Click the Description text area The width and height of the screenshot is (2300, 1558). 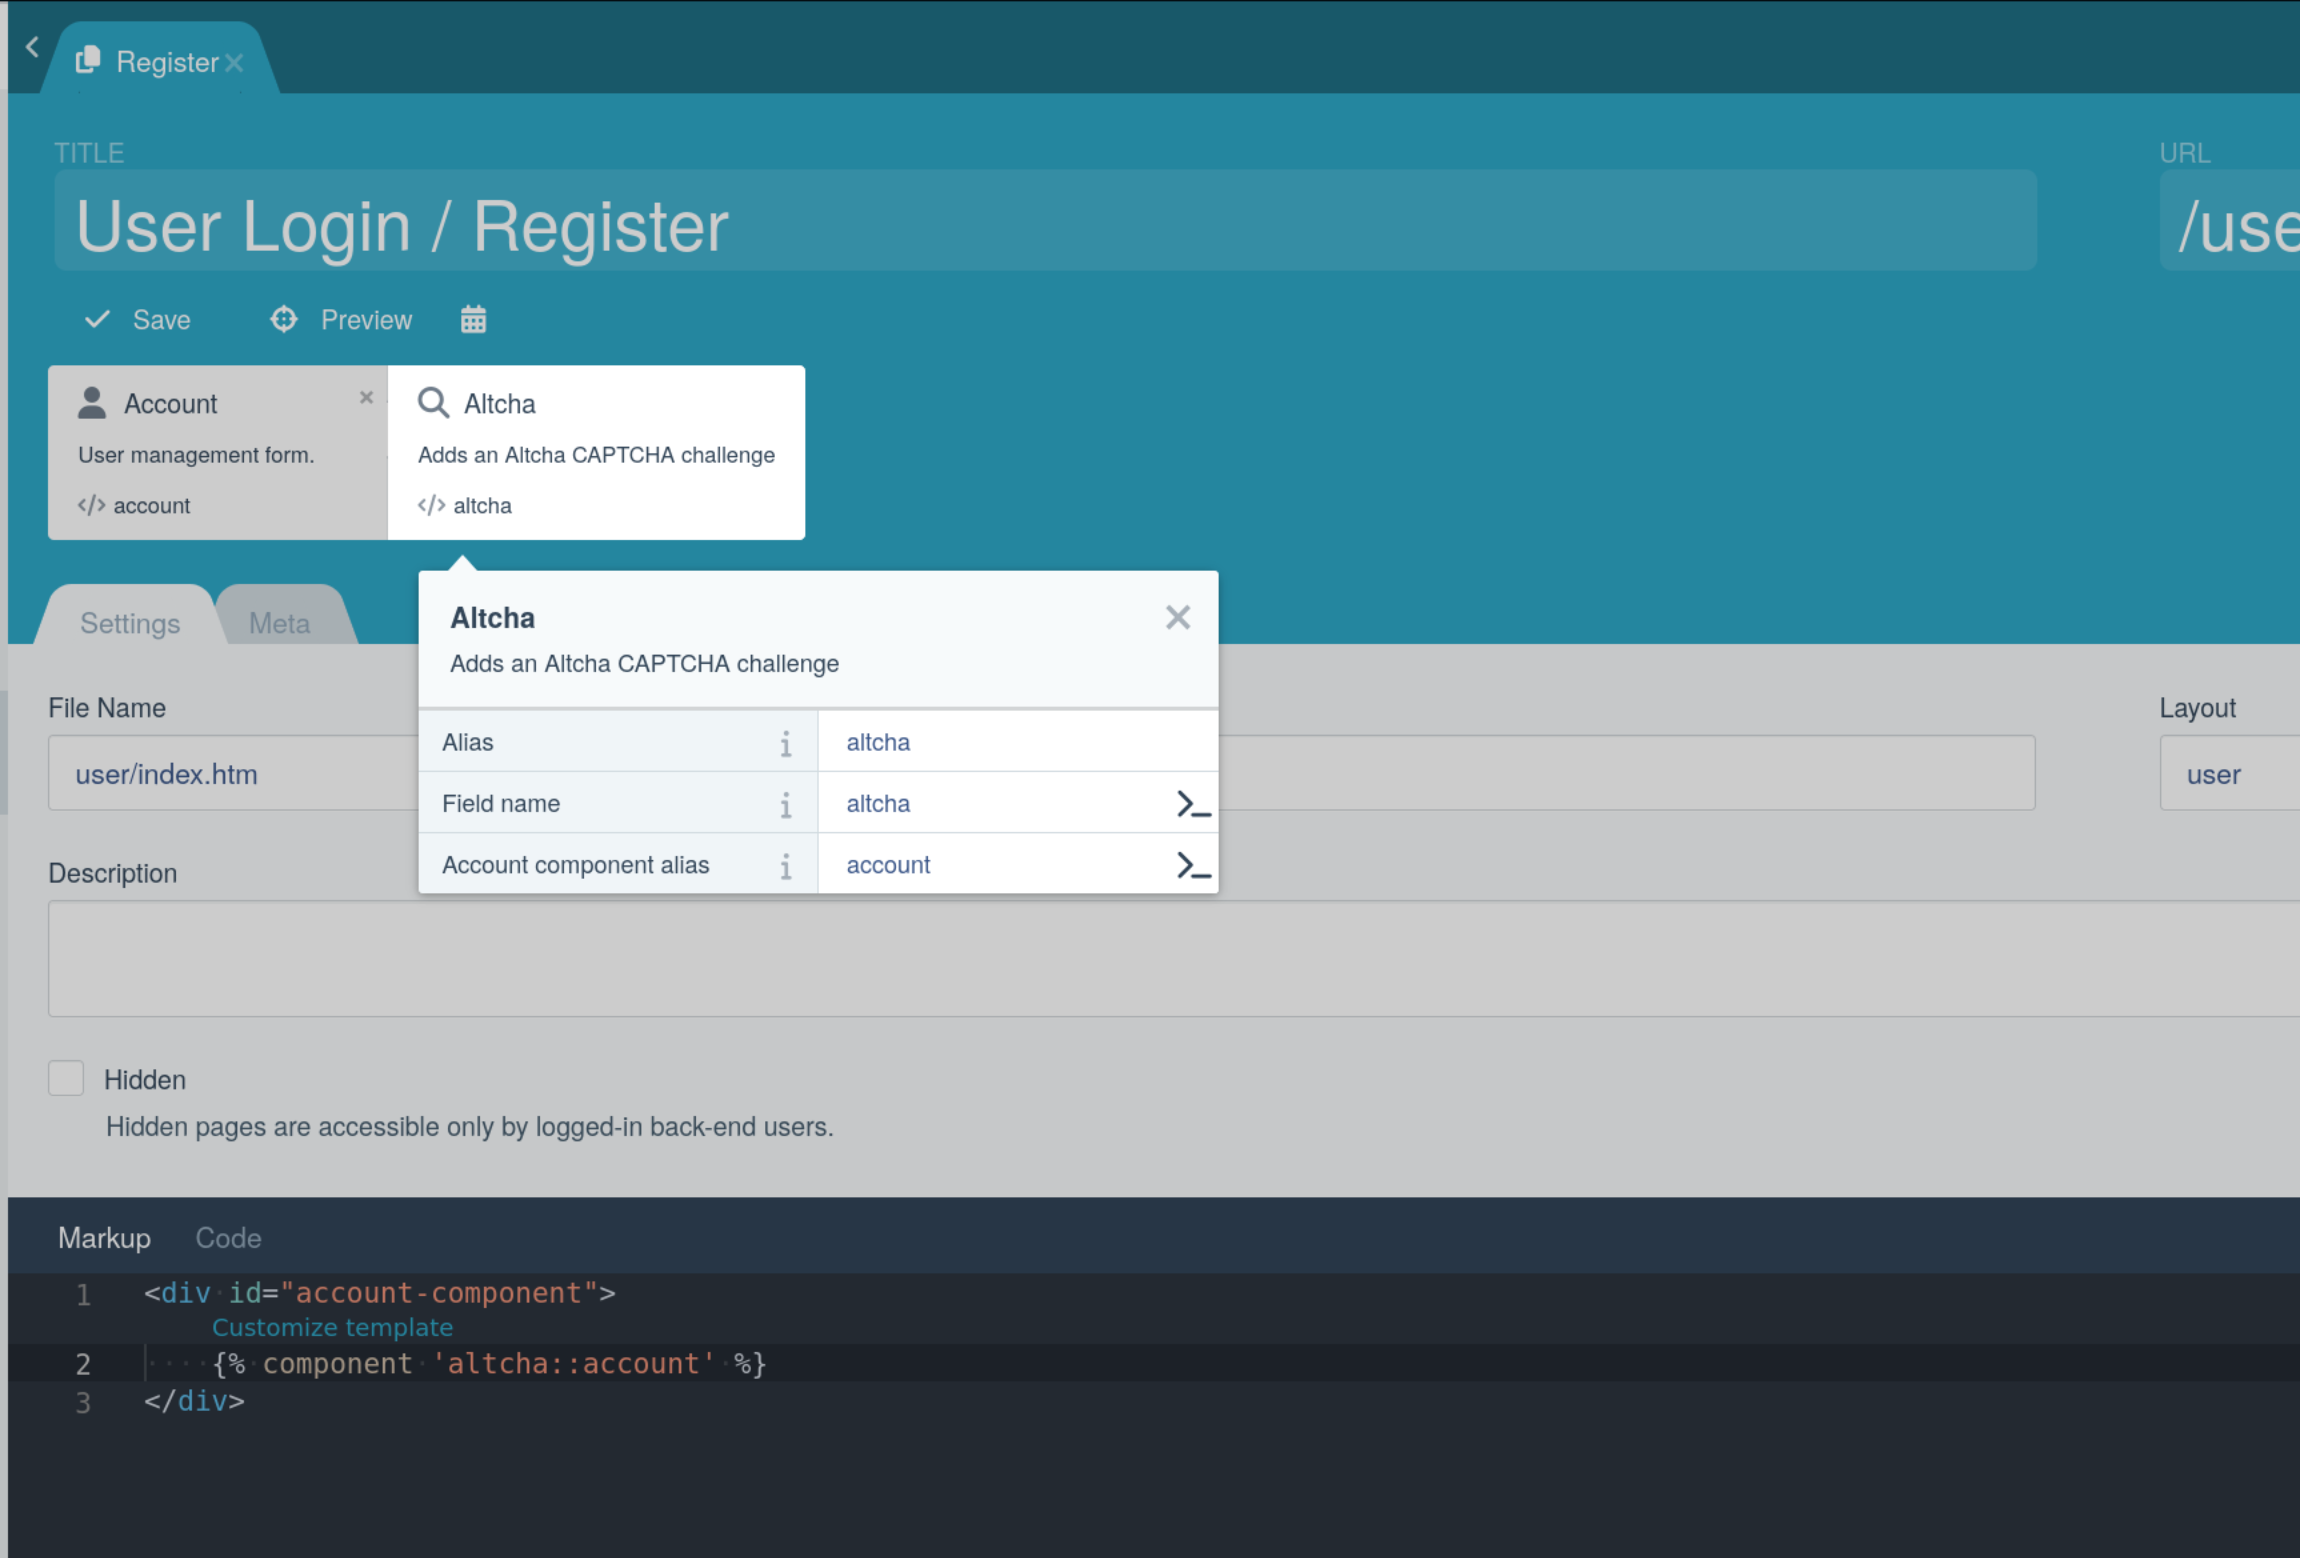click(x=1174, y=959)
